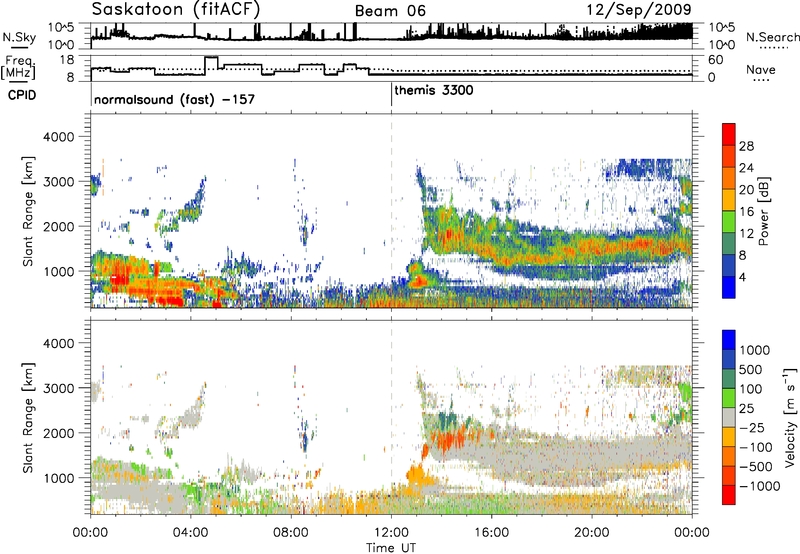Click '2000' on the power panel range axis

59,226
